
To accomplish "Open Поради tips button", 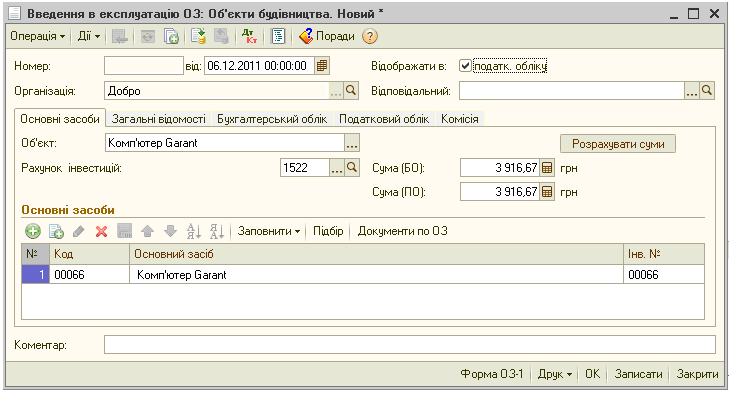I will (326, 36).
